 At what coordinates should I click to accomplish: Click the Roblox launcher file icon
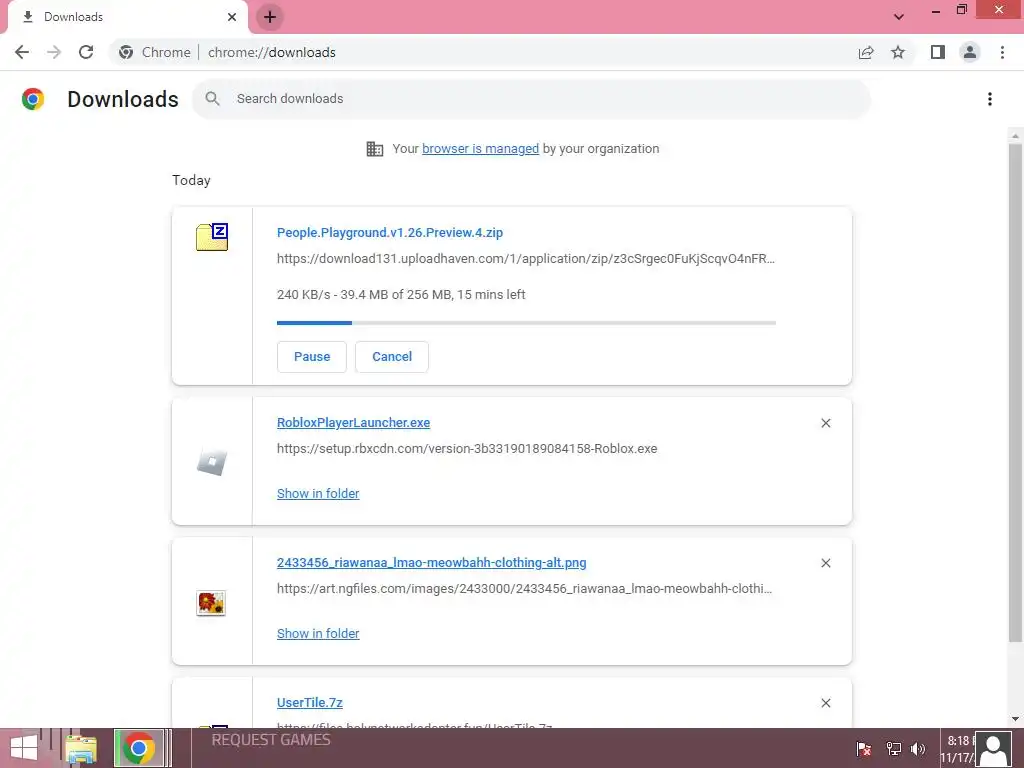(212, 462)
